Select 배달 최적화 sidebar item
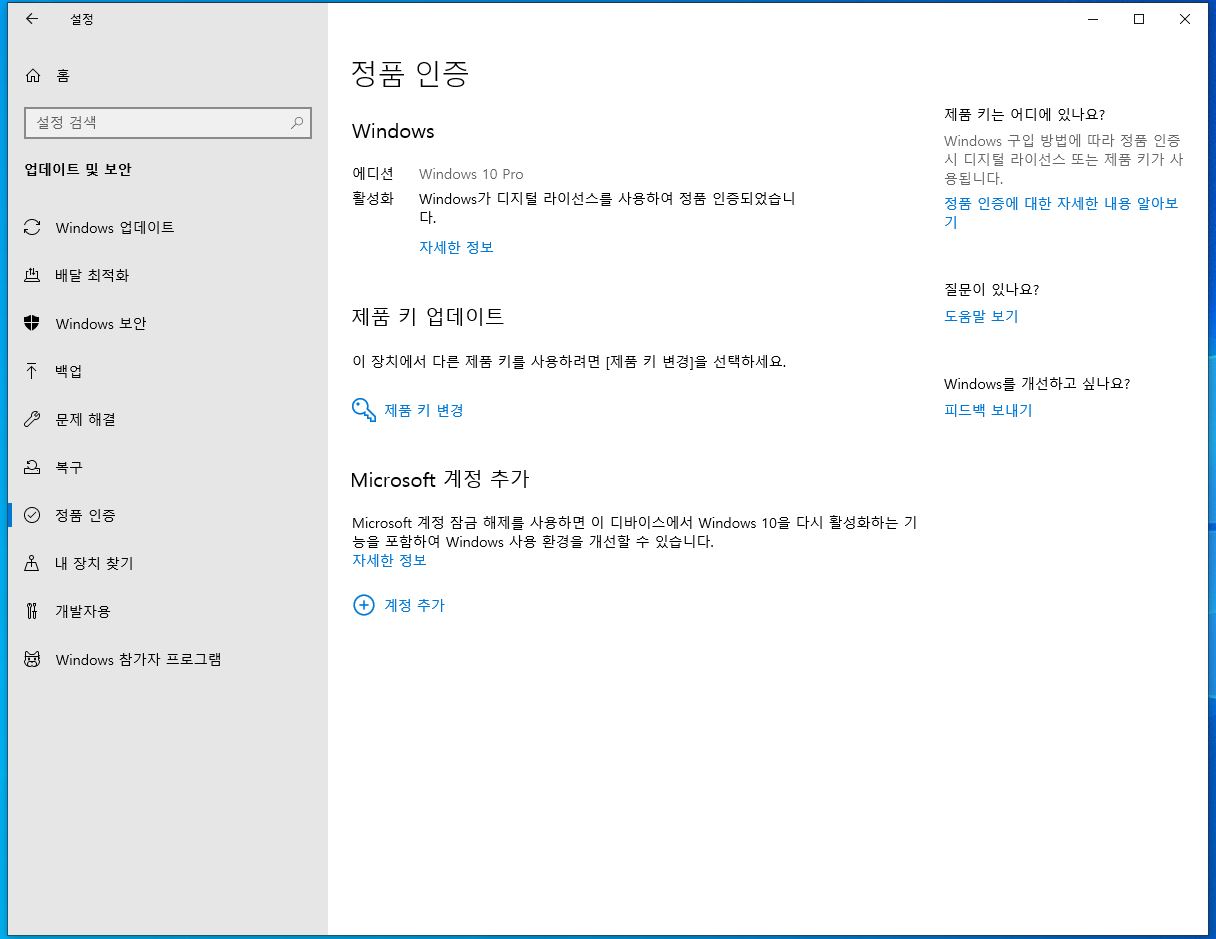The image size is (1216, 939). click(x=168, y=275)
